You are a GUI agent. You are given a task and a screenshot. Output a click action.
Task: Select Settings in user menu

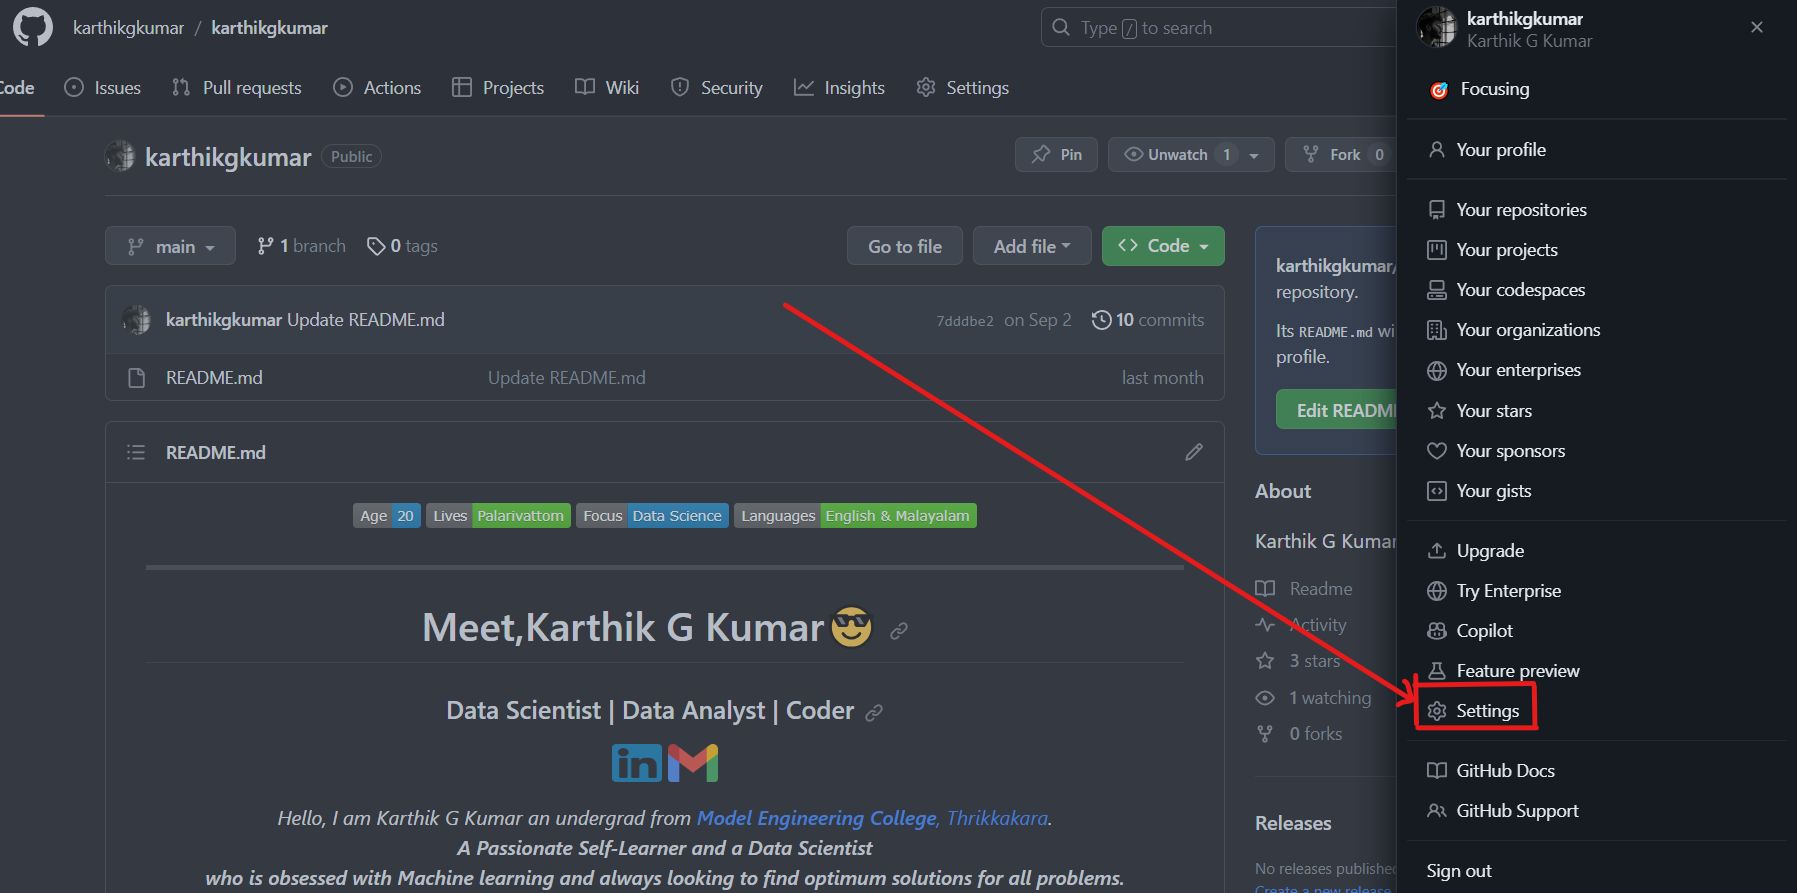pyautogui.click(x=1487, y=711)
